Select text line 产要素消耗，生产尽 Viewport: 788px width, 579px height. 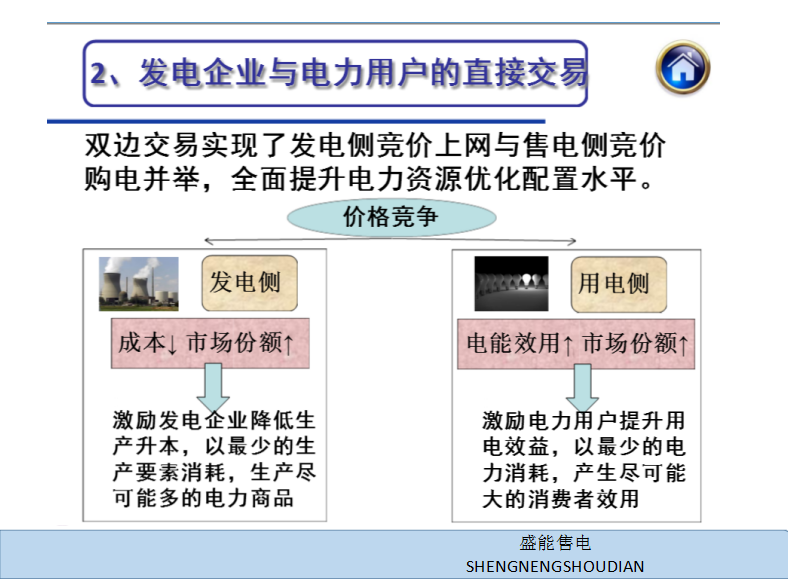(214, 472)
